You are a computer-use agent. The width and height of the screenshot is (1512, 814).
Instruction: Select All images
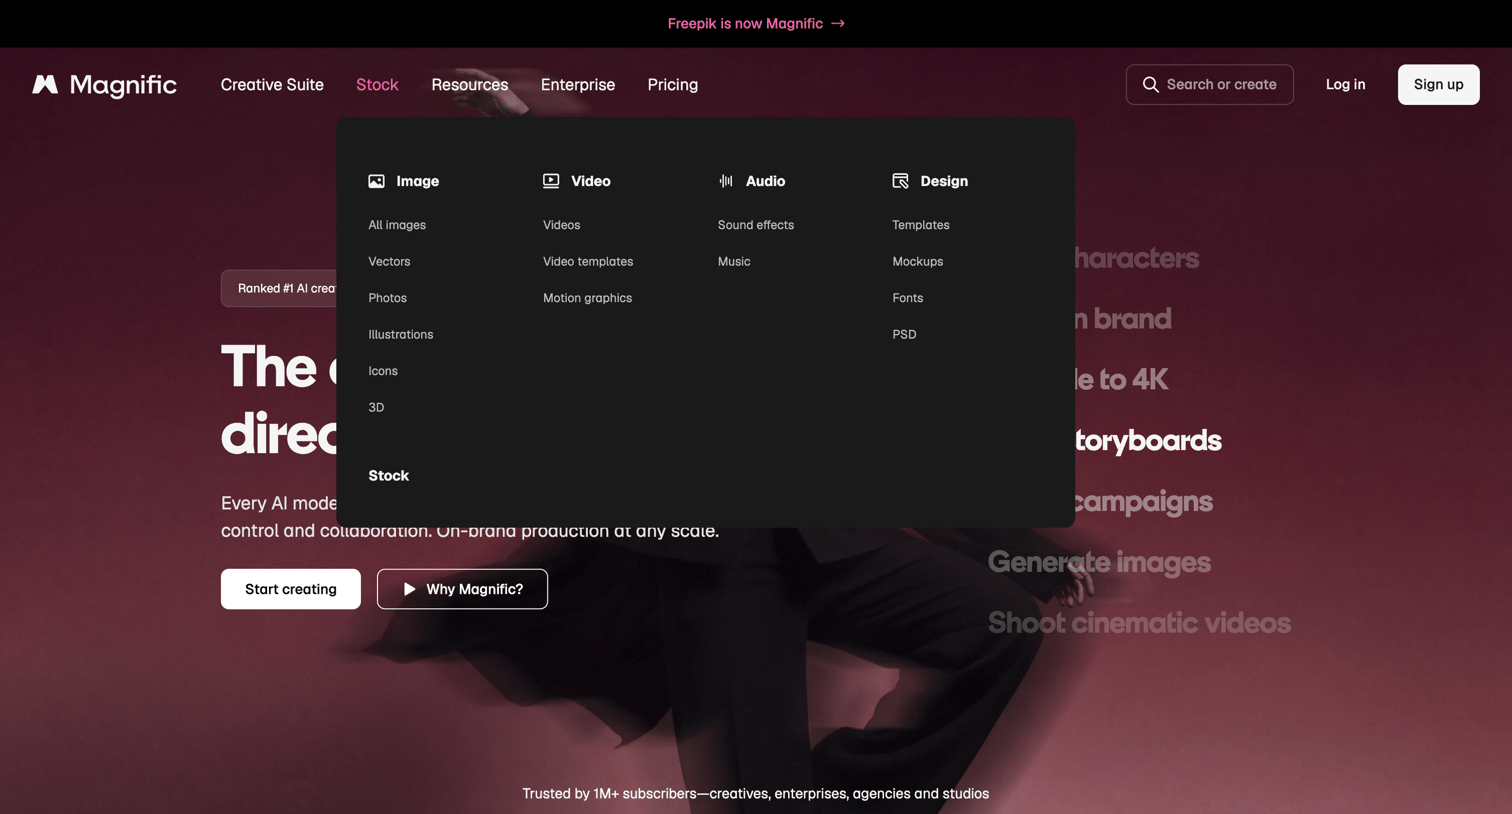point(397,225)
